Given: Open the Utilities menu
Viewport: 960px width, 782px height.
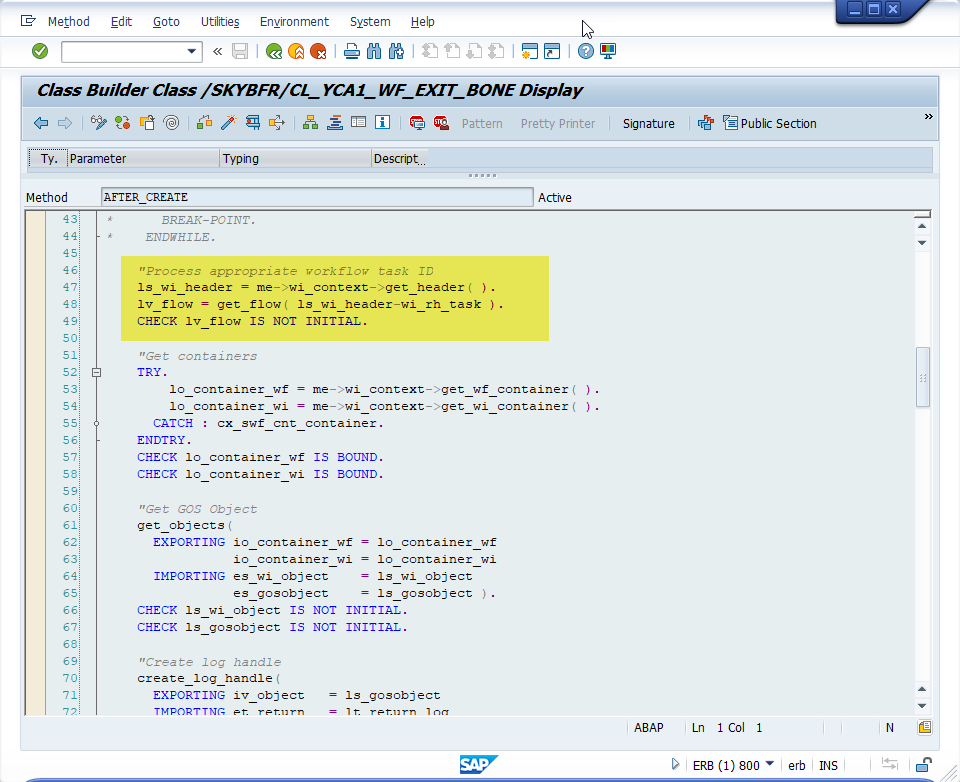Looking at the screenshot, I should pyautogui.click(x=220, y=22).
